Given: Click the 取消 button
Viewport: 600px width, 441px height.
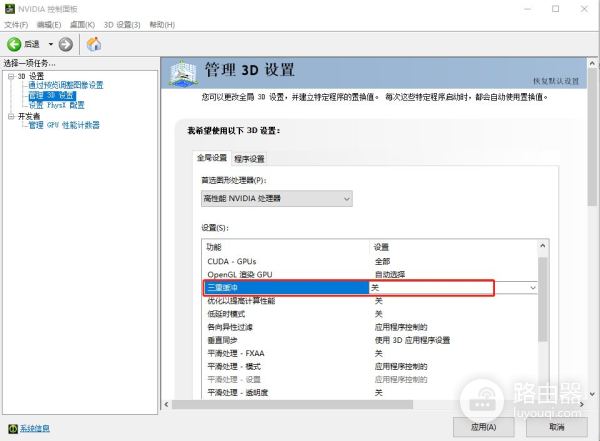Looking at the screenshot, I should (557, 427).
